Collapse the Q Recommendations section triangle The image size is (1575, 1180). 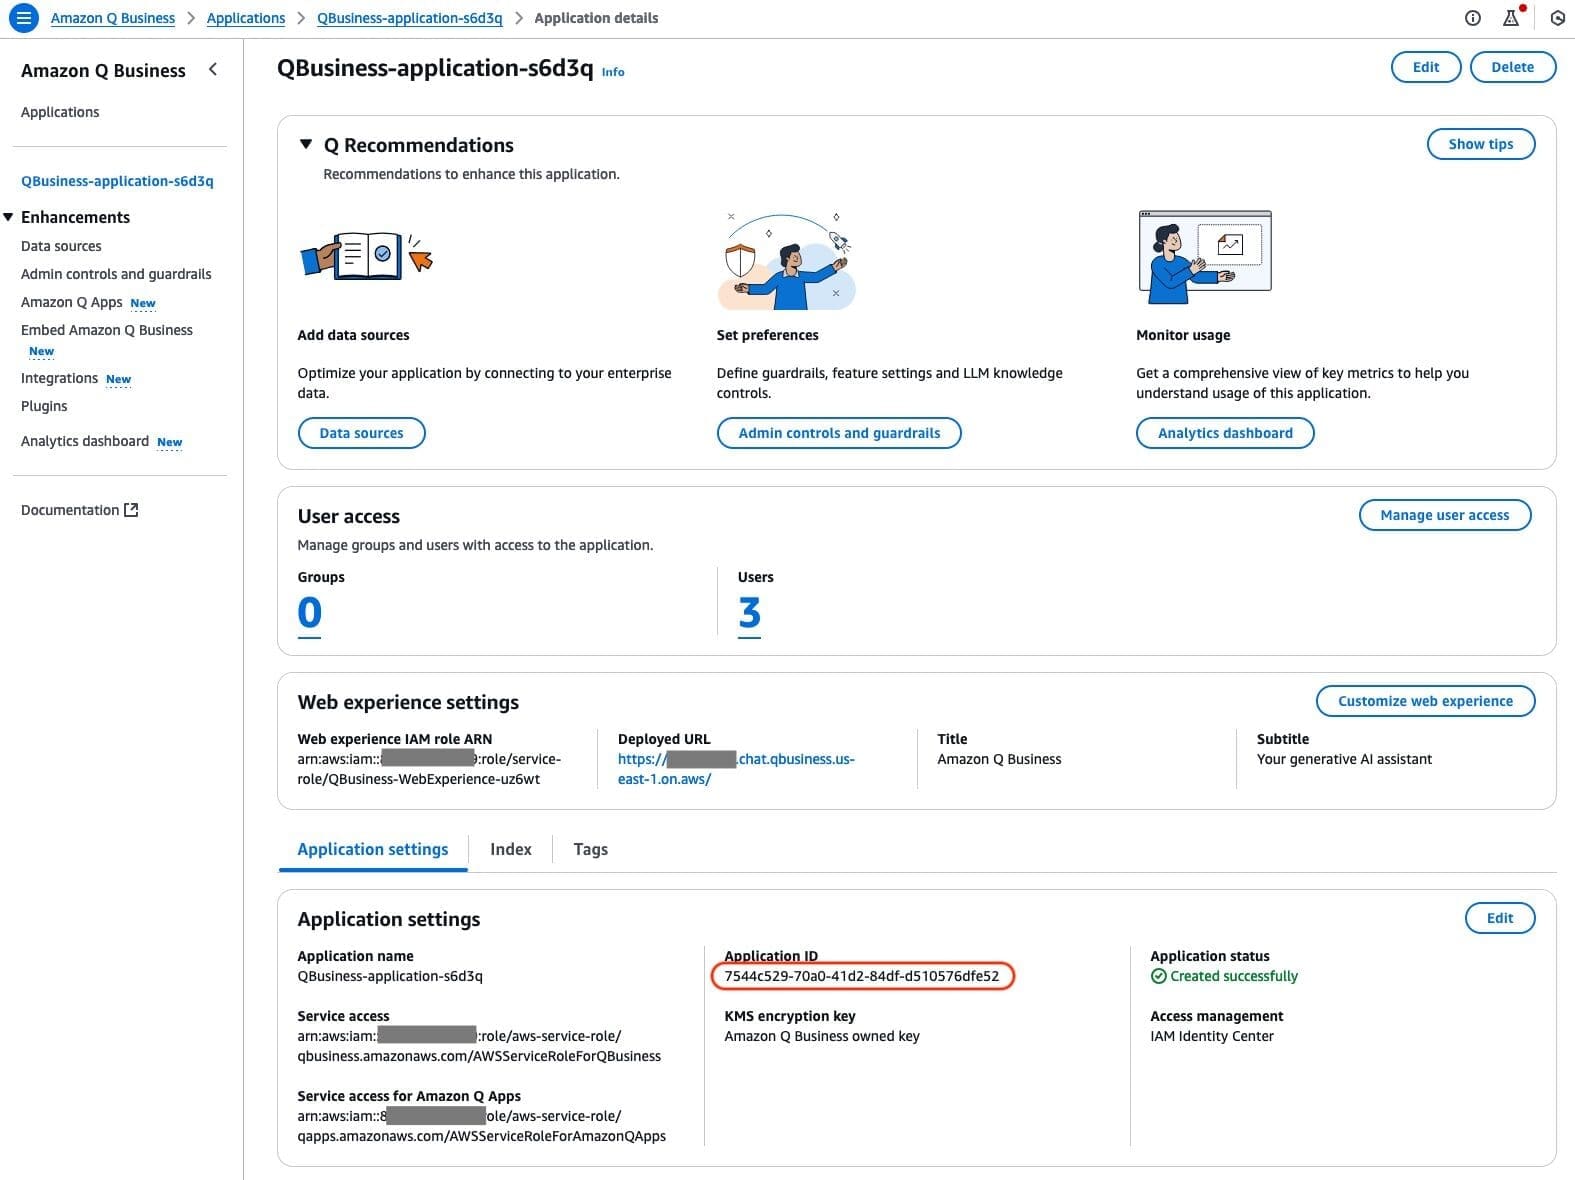coord(306,145)
